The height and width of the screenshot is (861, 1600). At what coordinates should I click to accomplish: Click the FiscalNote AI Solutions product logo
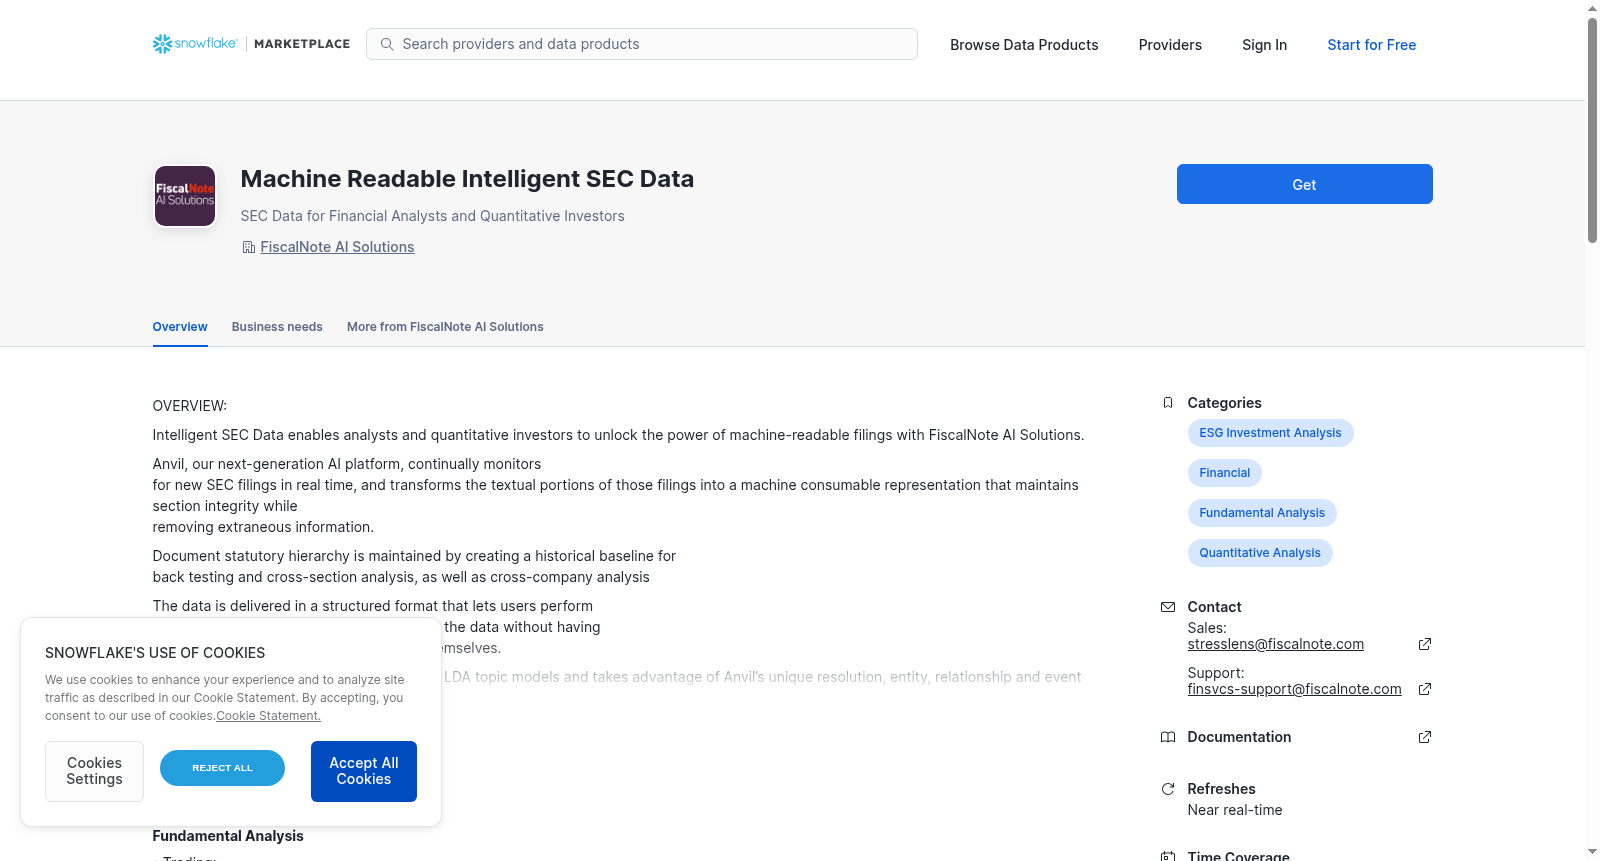[x=185, y=196]
